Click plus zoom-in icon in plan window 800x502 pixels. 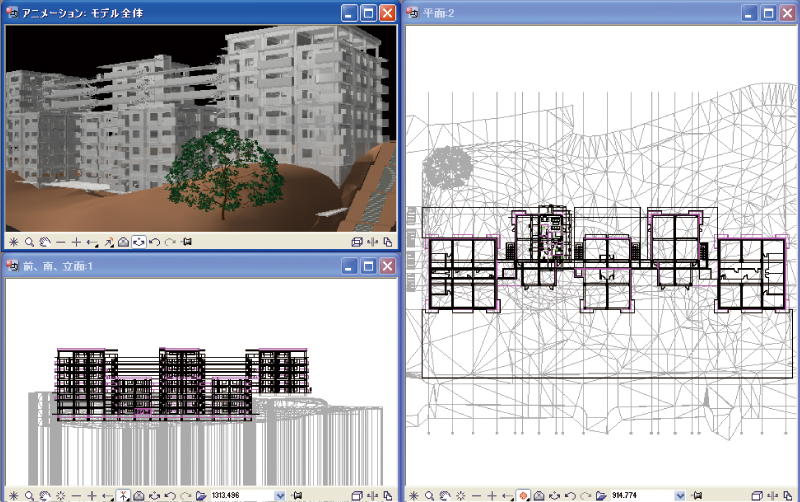click(492, 495)
